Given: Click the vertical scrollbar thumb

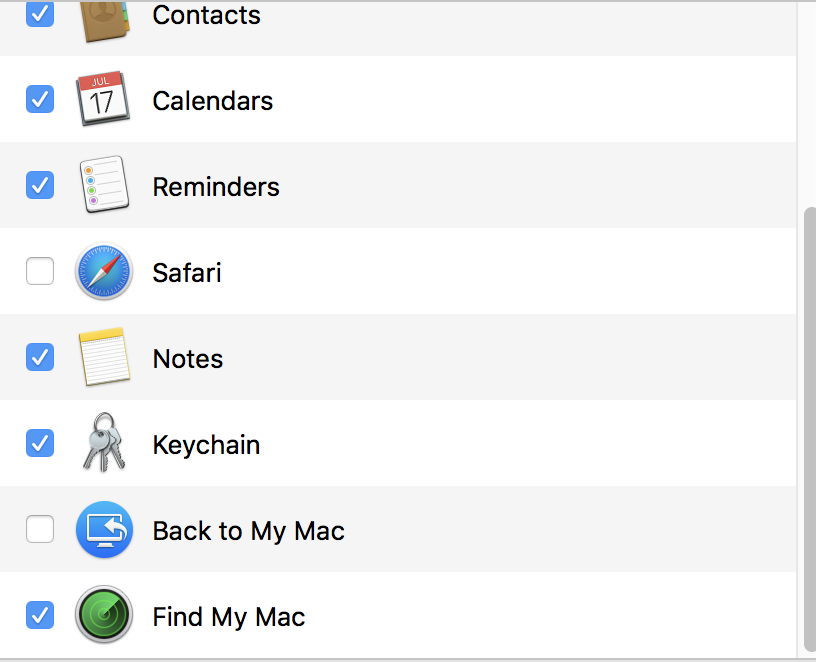Looking at the screenshot, I should pos(810,432).
